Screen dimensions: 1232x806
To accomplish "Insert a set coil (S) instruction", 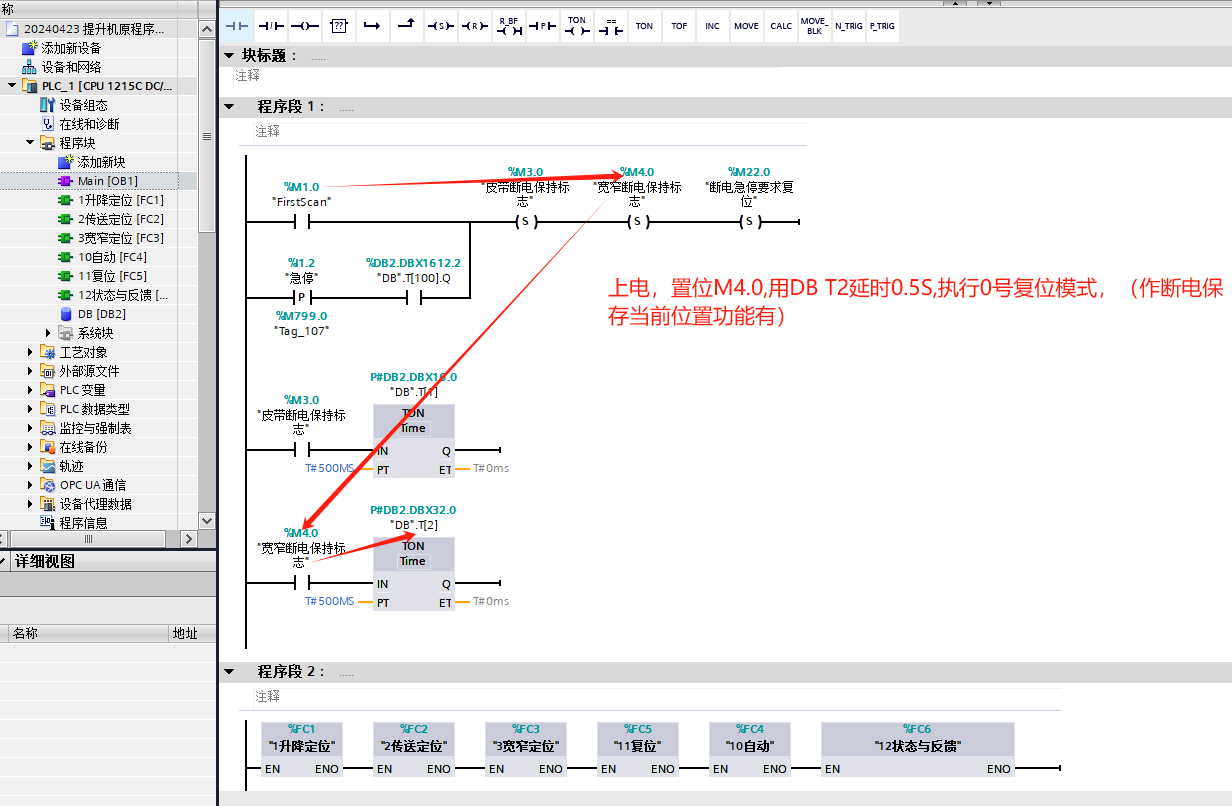I will 440,26.
